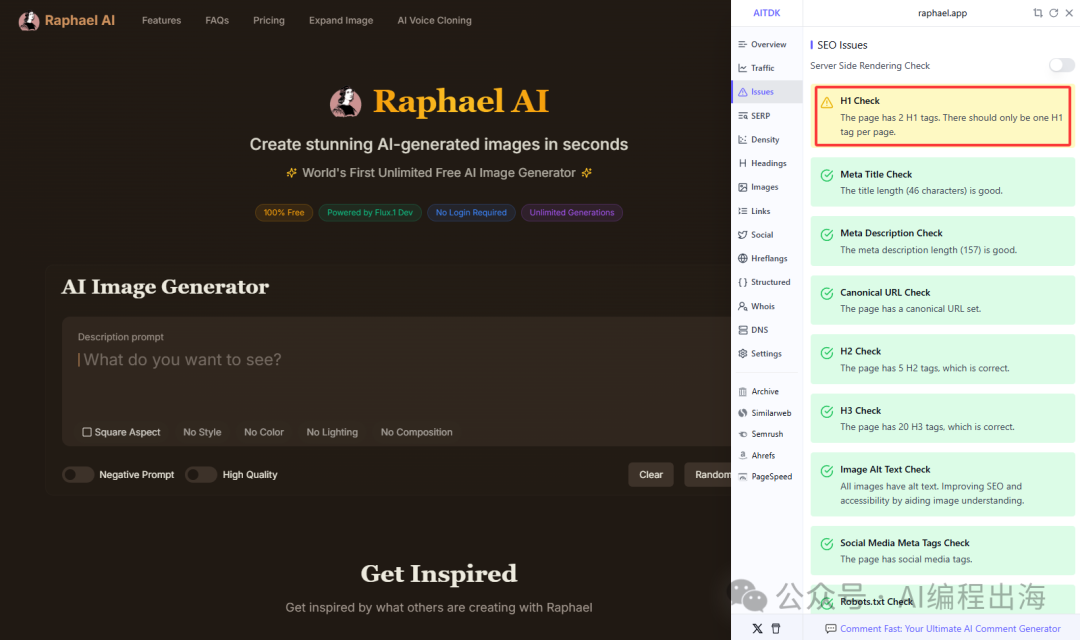Open Pricing in the top navigation
The width and height of the screenshot is (1080, 640).
[268, 20]
